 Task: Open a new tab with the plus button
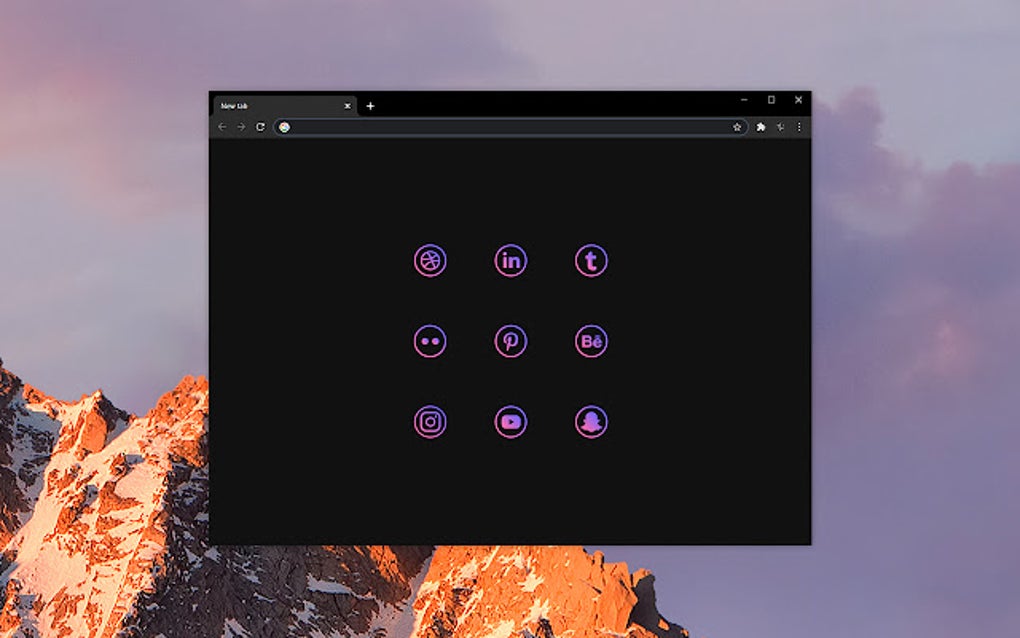click(369, 104)
